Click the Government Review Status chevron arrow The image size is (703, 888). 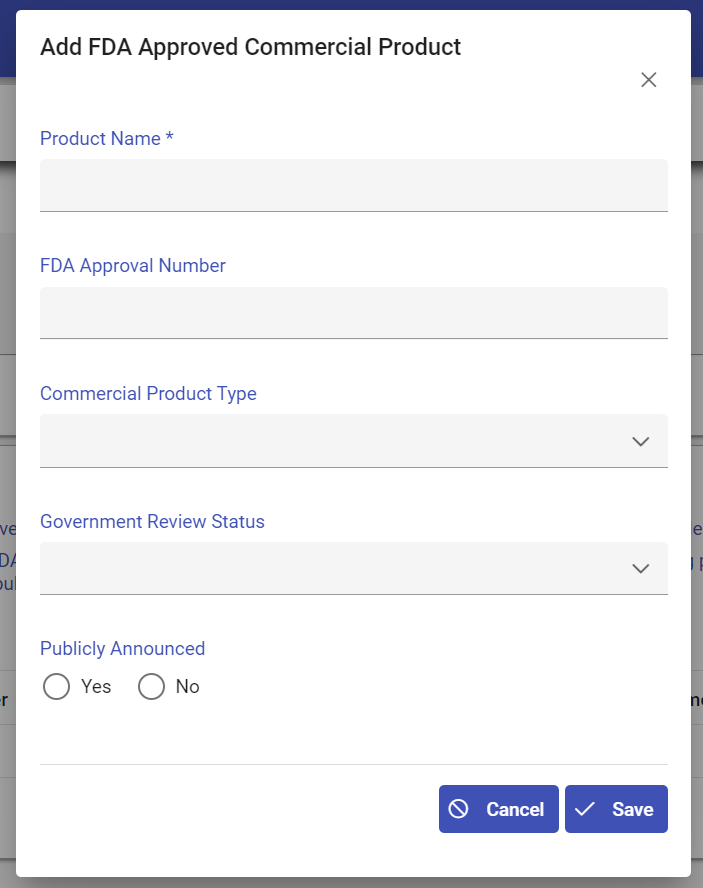click(x=641, y=568)
